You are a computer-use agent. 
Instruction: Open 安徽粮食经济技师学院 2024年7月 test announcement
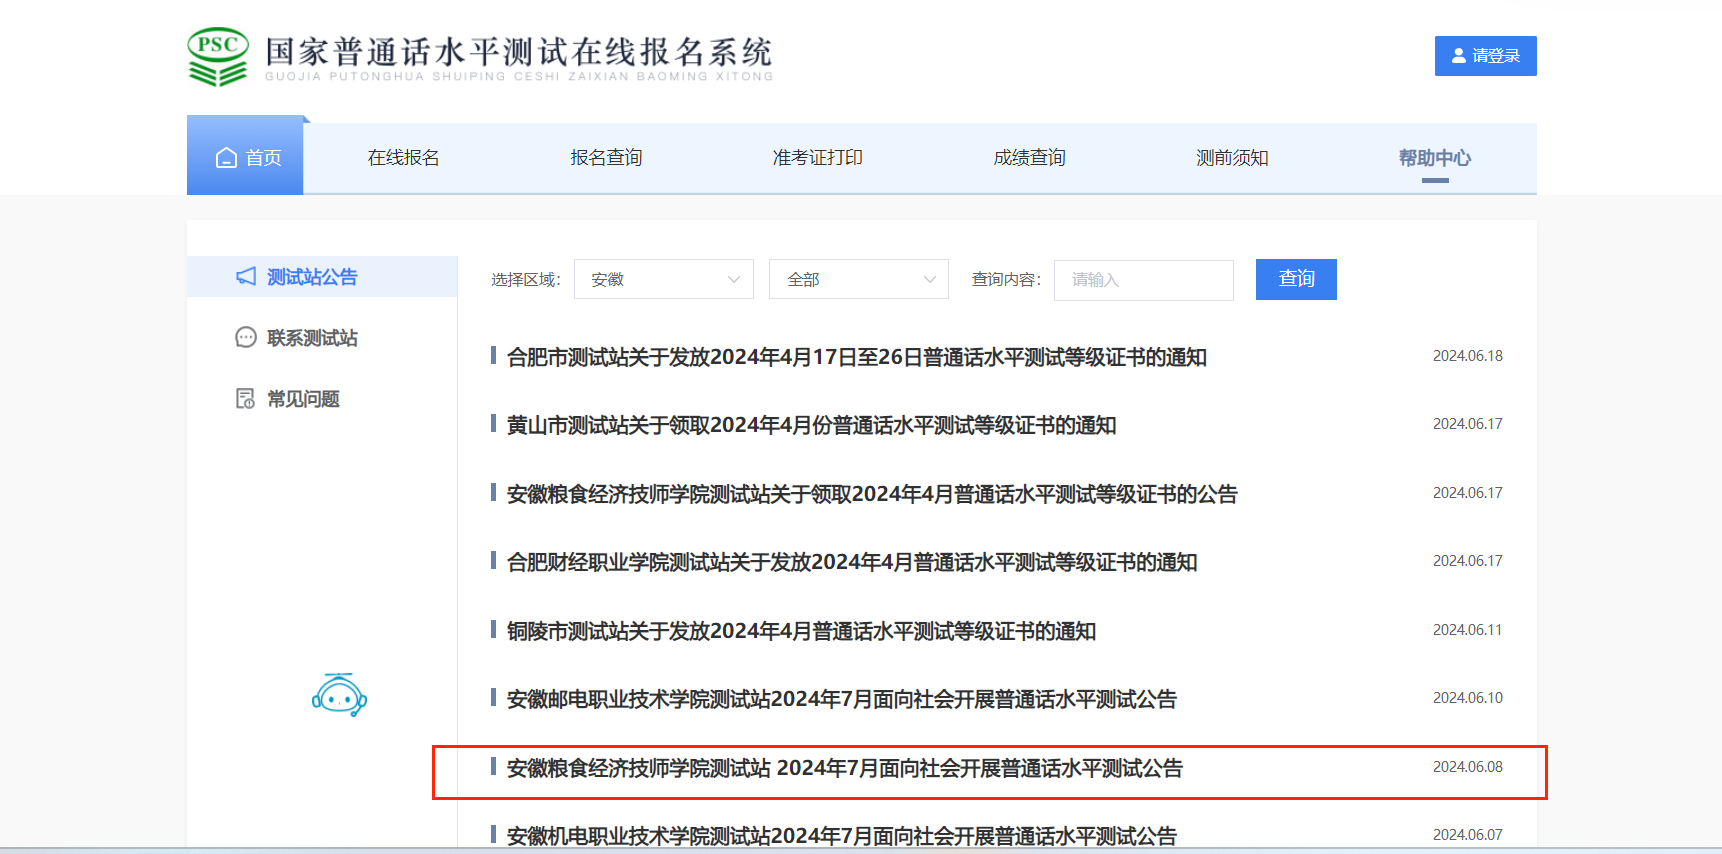(844, 768)
